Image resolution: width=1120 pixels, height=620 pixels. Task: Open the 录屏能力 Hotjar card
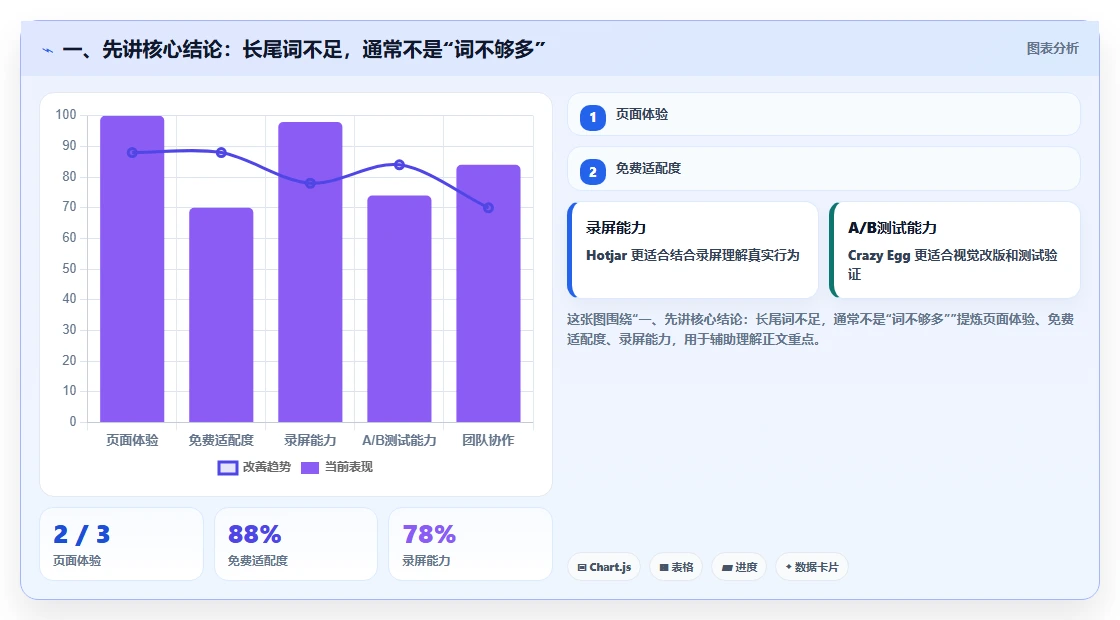[x=693, y=249]
